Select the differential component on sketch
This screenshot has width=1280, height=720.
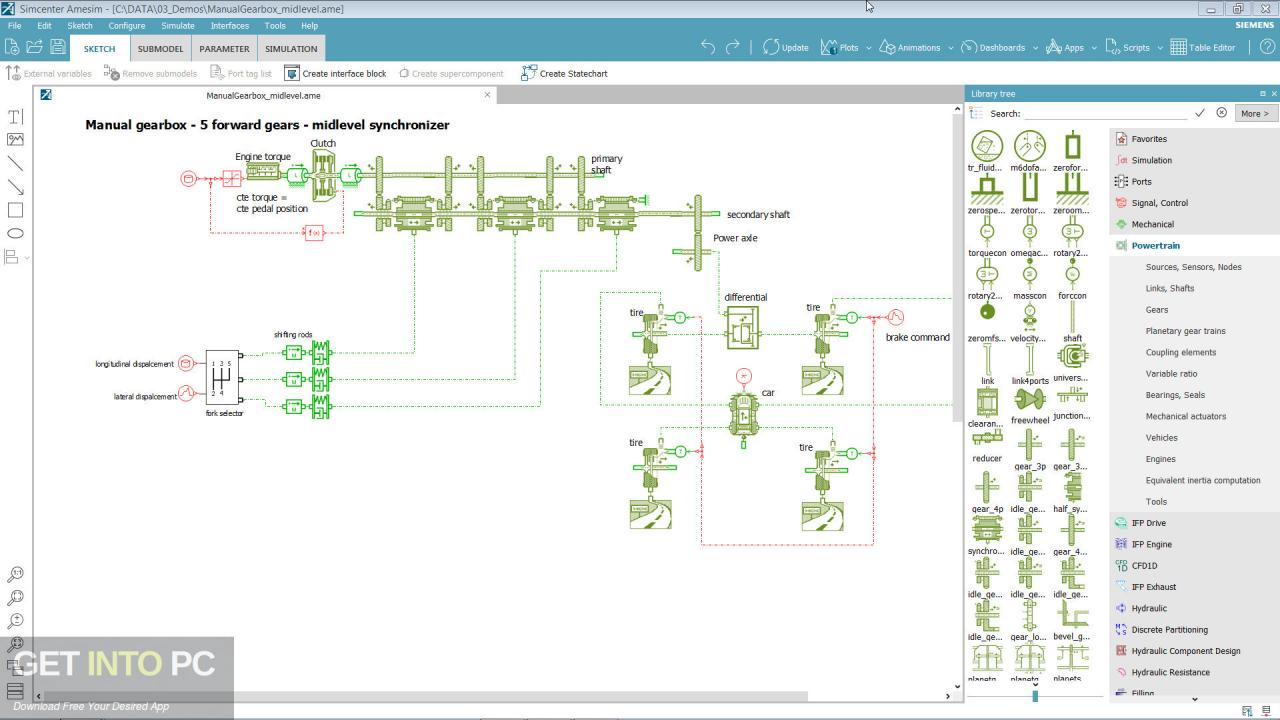pyautogui.click(x=742, y=326)
